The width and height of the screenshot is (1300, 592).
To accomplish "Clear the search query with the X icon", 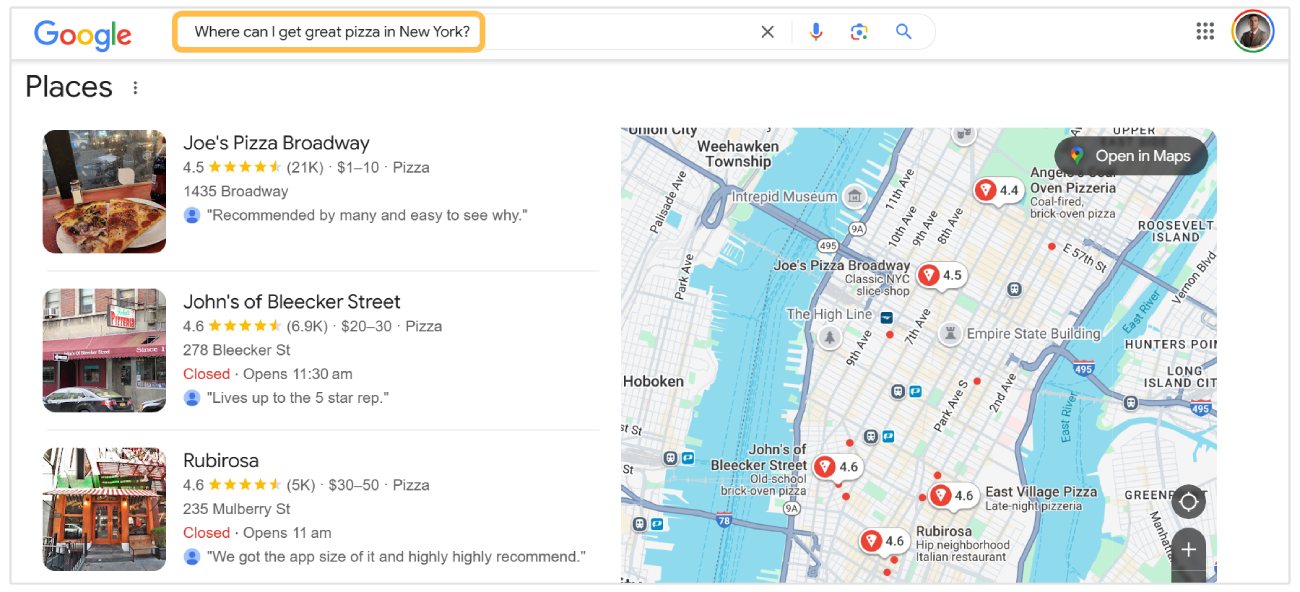I will coord(767,32).
